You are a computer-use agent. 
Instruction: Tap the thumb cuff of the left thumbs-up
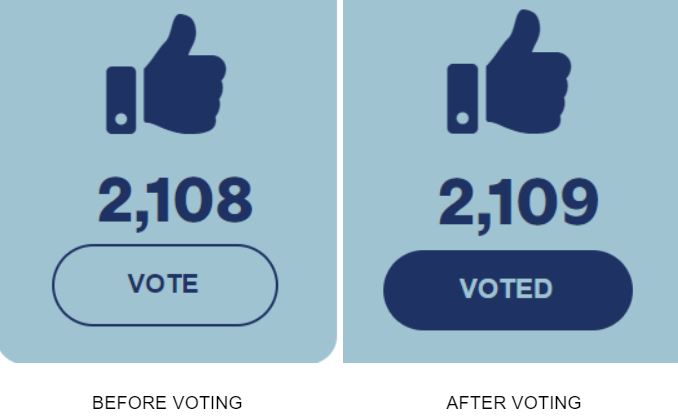click(x=121, y=100)
